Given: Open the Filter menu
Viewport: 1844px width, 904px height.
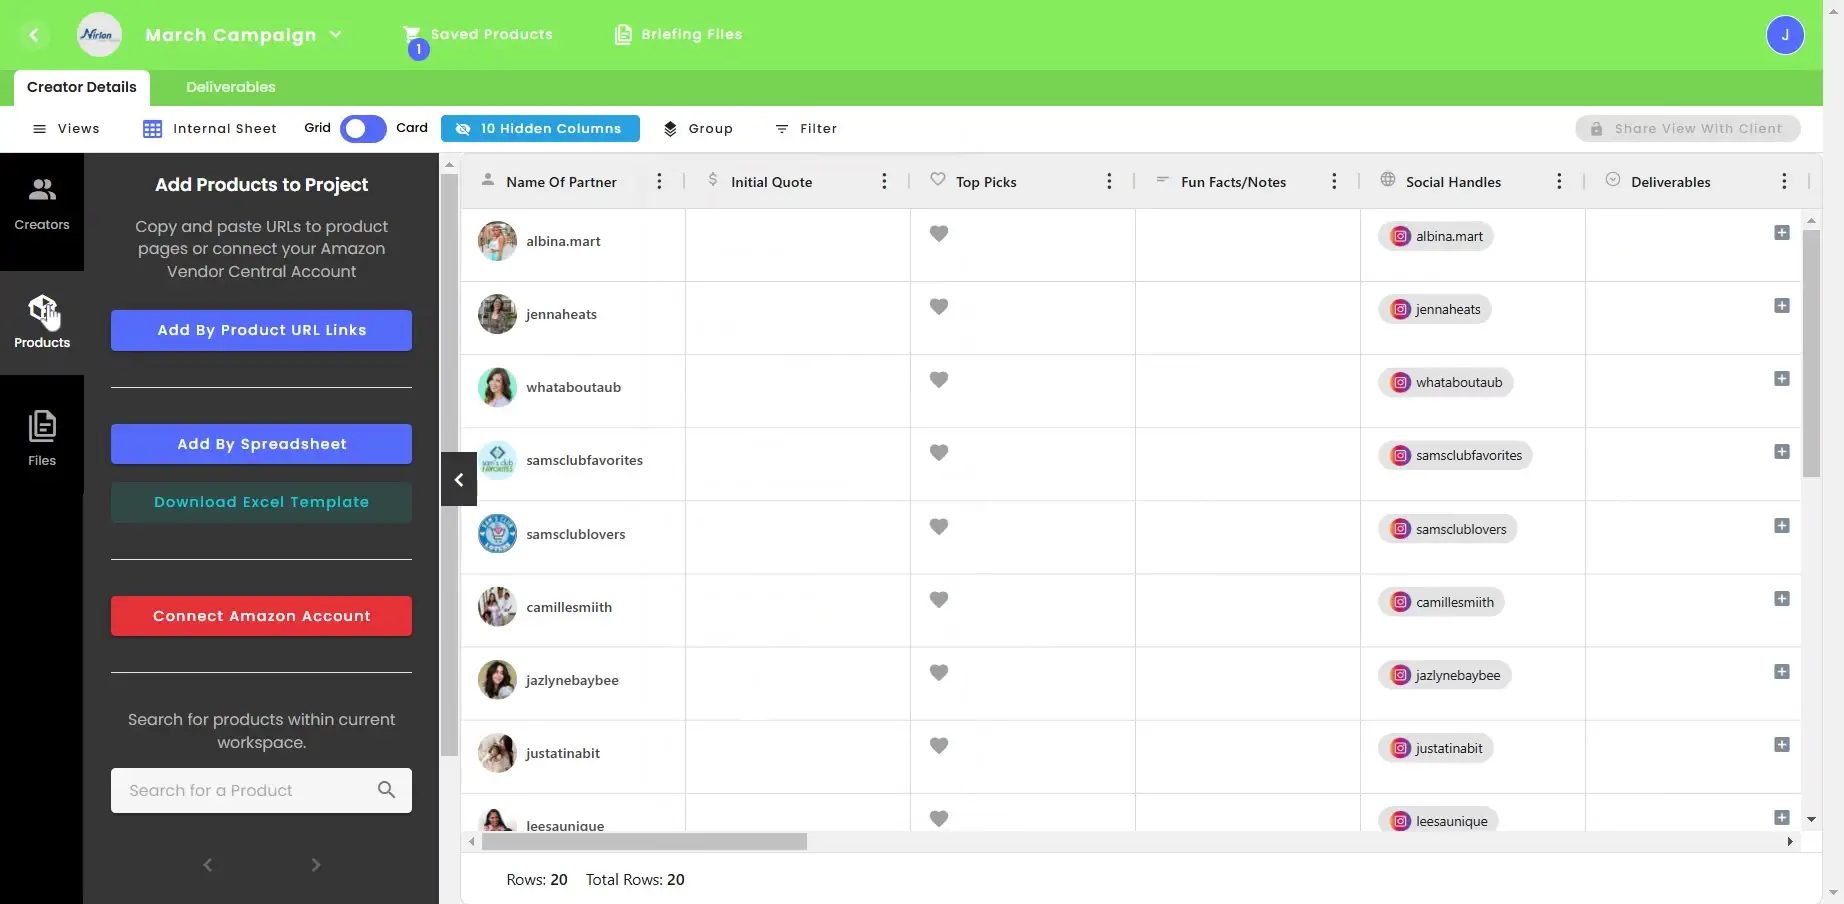Looking at the screenshot, I should [x=806, y=128].
